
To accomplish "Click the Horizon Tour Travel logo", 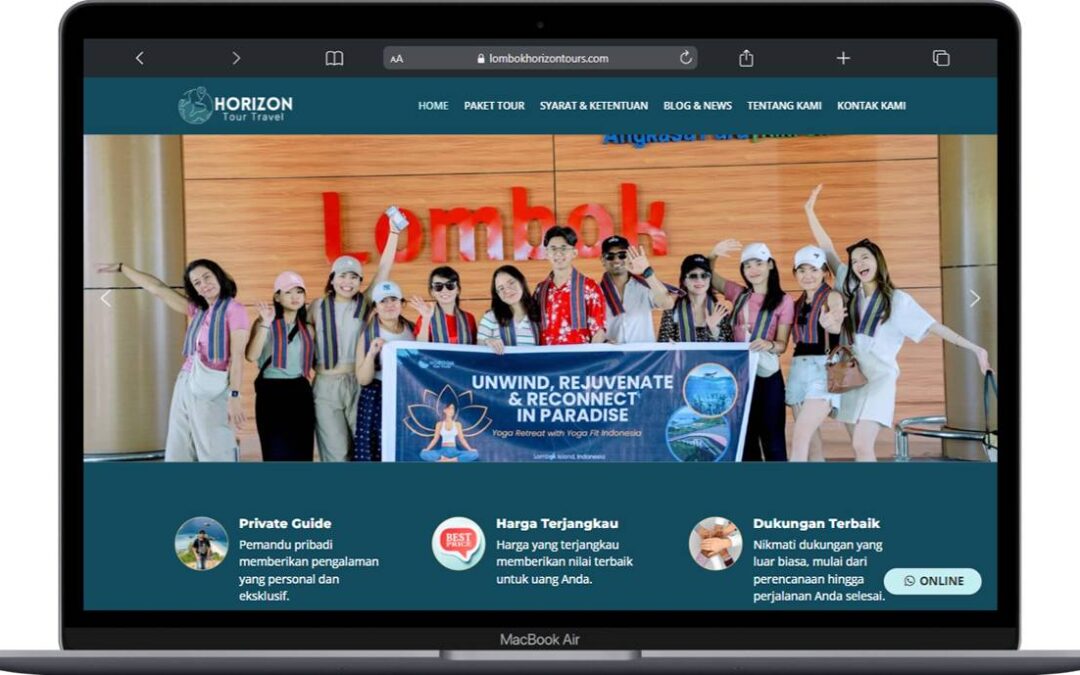I will pos(236,105).
